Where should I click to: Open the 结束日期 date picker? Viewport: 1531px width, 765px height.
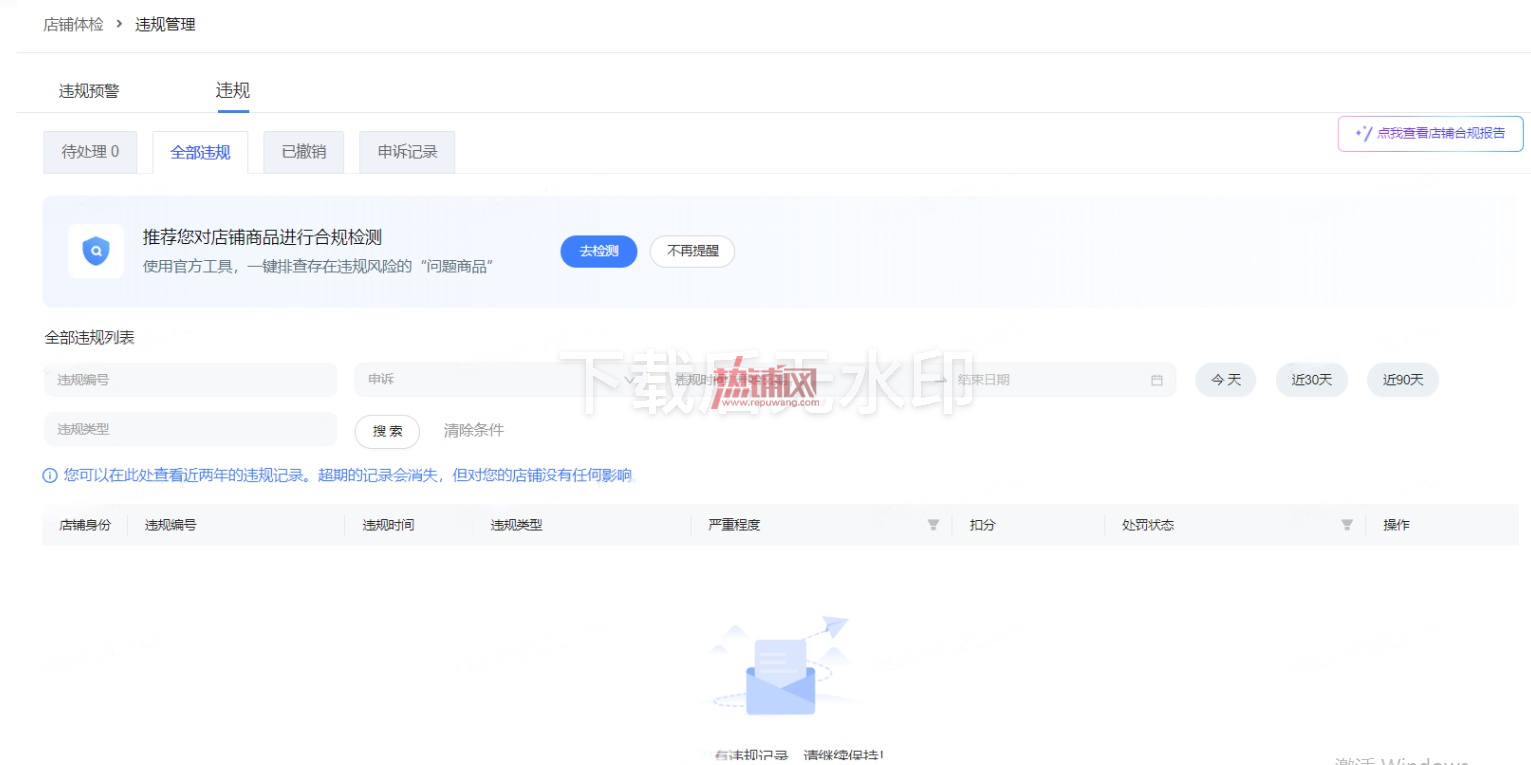(1048, 380)
